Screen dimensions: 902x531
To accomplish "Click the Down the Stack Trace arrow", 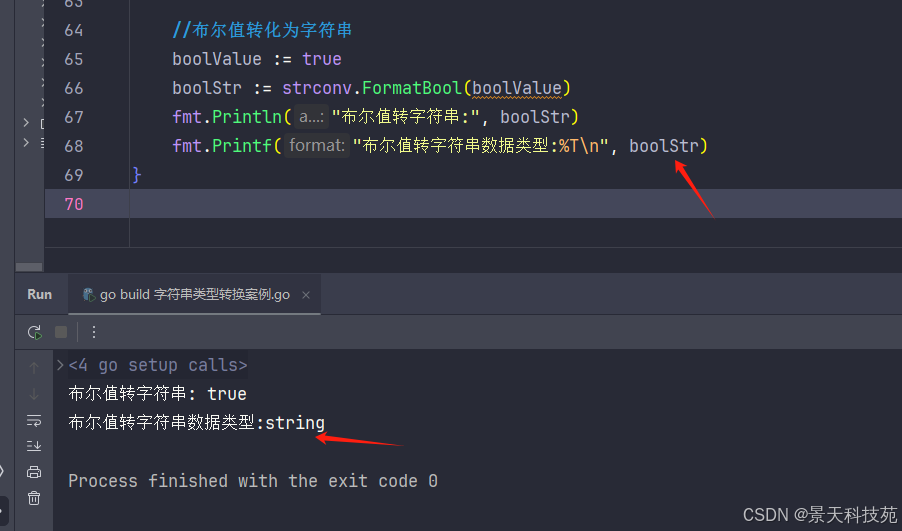I will click(34, 394).
